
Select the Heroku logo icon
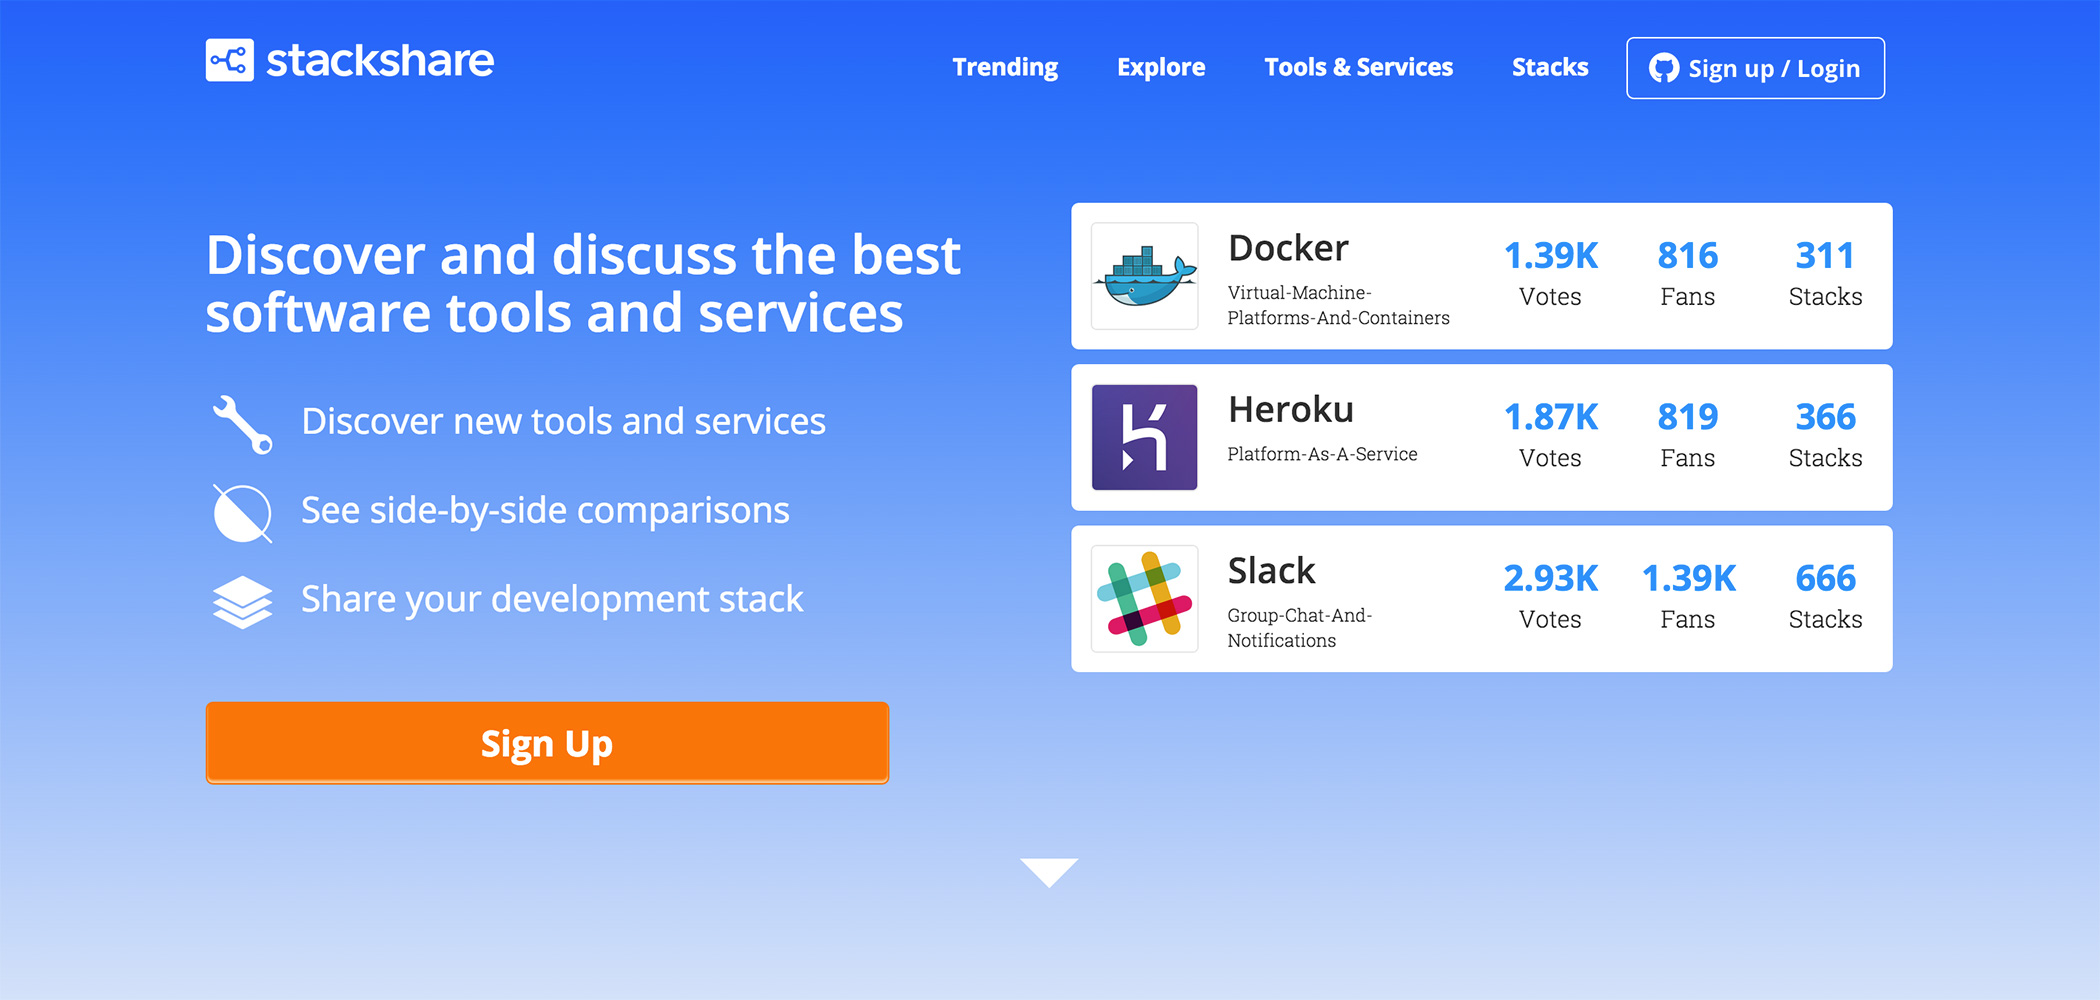(1144, 437)
